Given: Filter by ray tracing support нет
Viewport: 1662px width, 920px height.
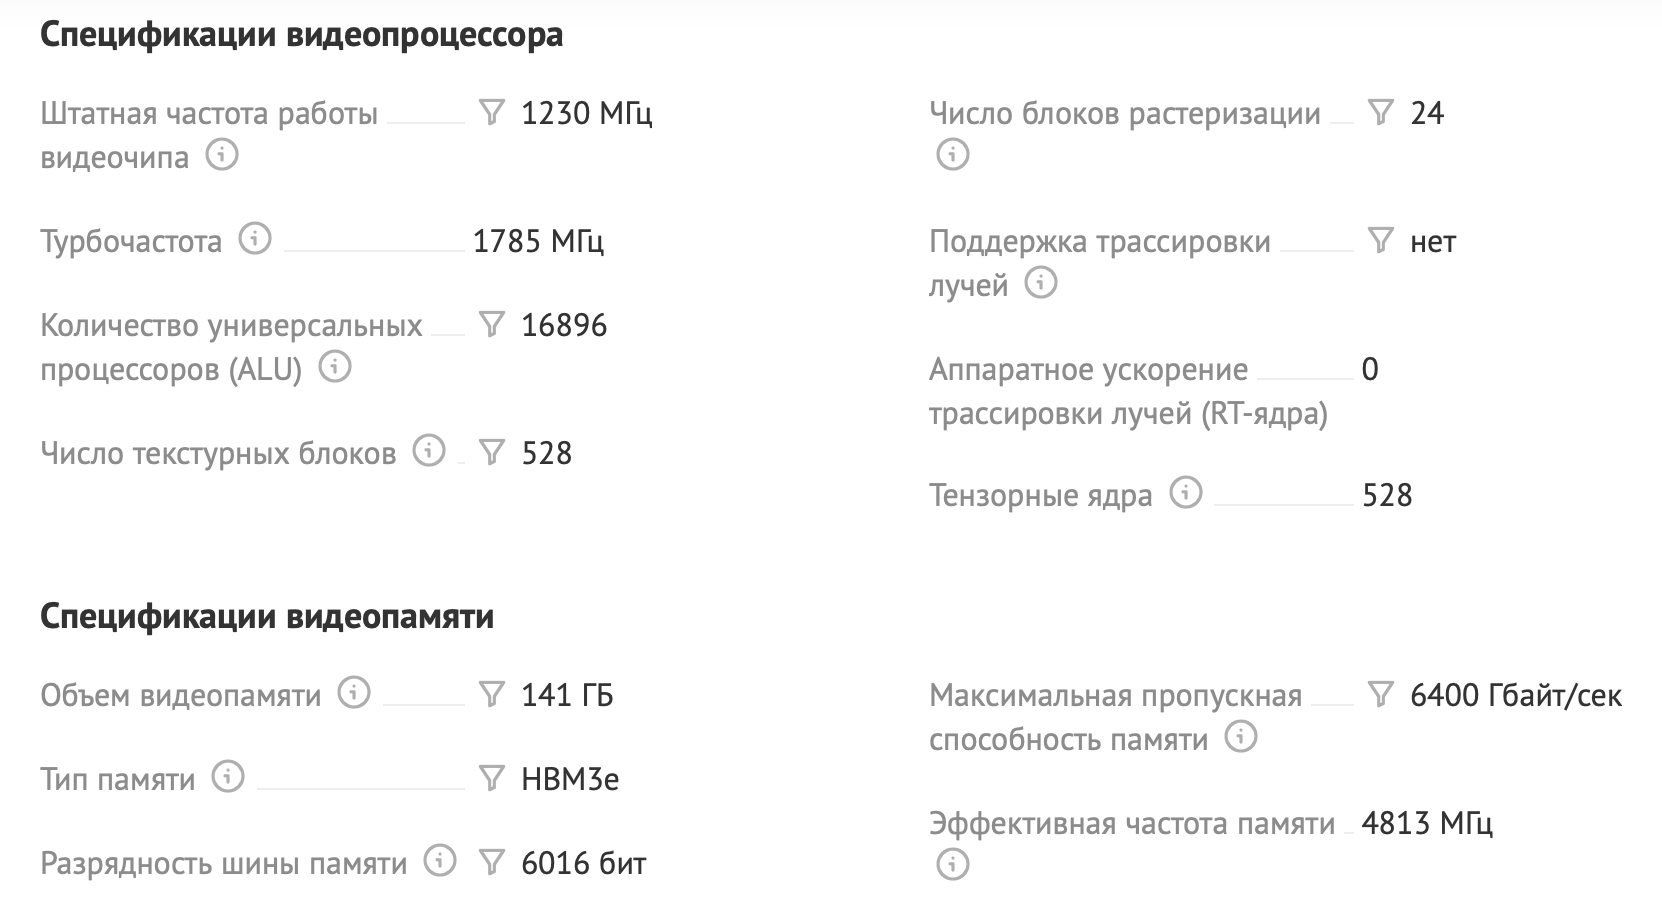Looking at the screenshot, I should 1380,240.
